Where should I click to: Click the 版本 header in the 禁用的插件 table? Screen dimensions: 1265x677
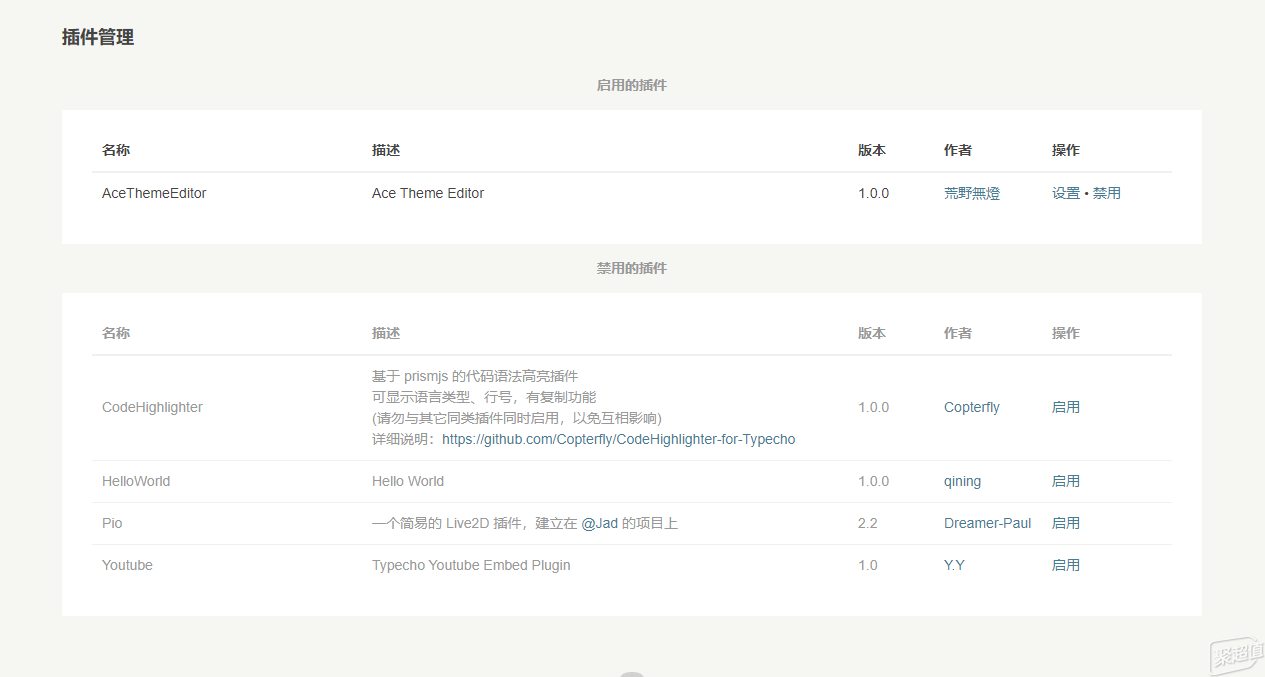pyautogui.click(x=872, y=333)
